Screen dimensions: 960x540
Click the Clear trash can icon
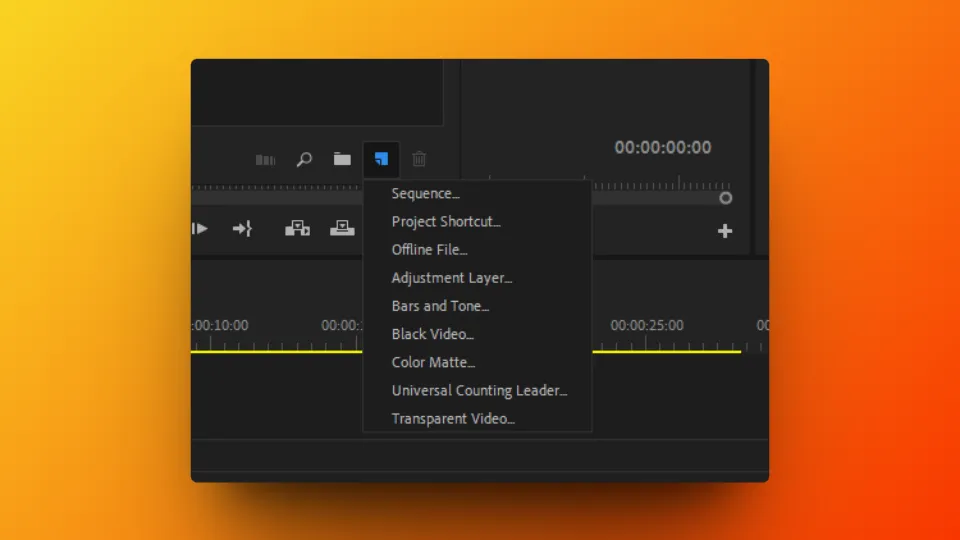(x=419, y=159)
